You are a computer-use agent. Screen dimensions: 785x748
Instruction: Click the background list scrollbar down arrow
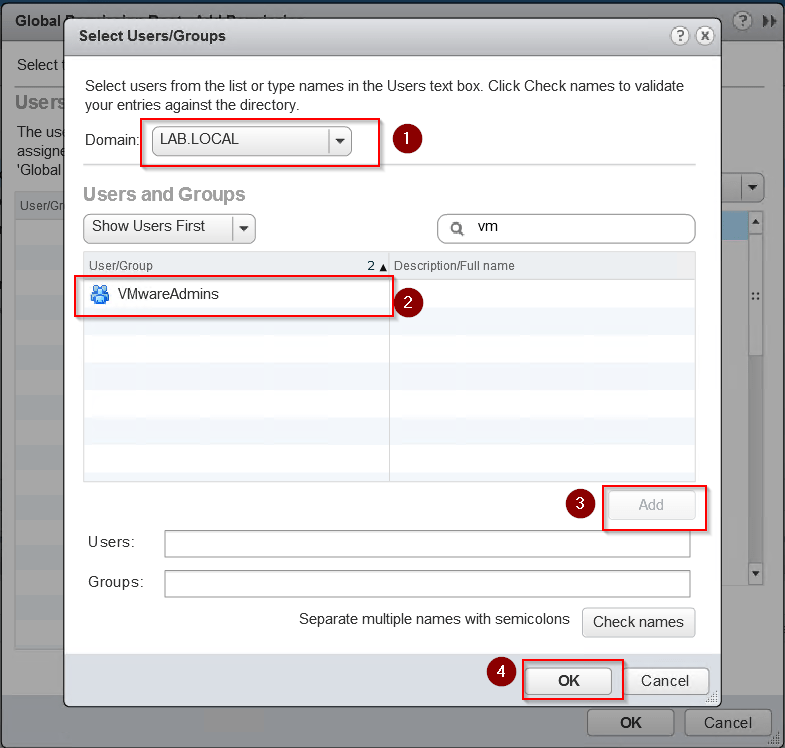coord(756,574)
